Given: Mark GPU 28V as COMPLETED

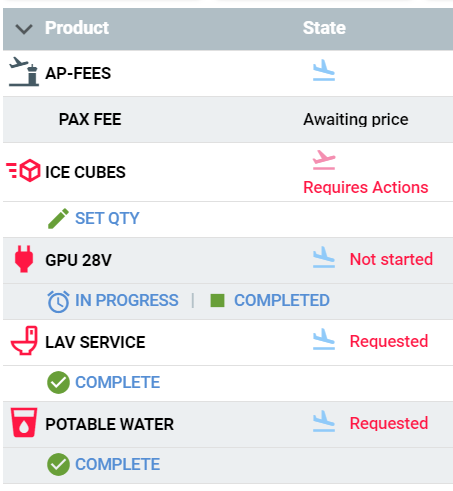Looking at the screenshot, I should (282, 300).
